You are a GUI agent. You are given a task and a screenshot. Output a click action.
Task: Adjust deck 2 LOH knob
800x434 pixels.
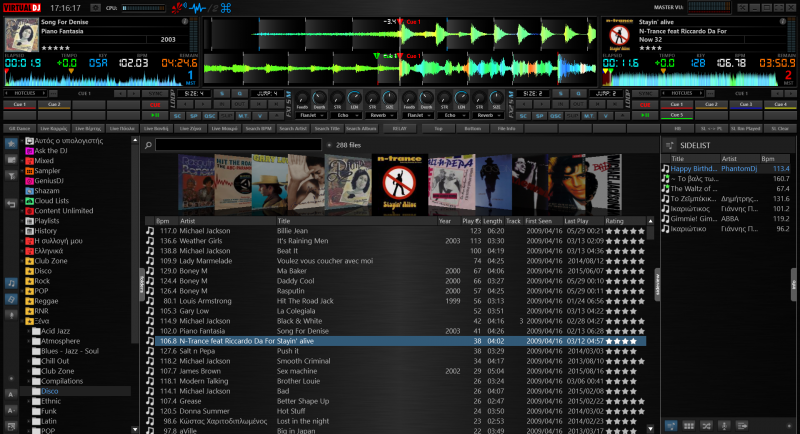461,97
